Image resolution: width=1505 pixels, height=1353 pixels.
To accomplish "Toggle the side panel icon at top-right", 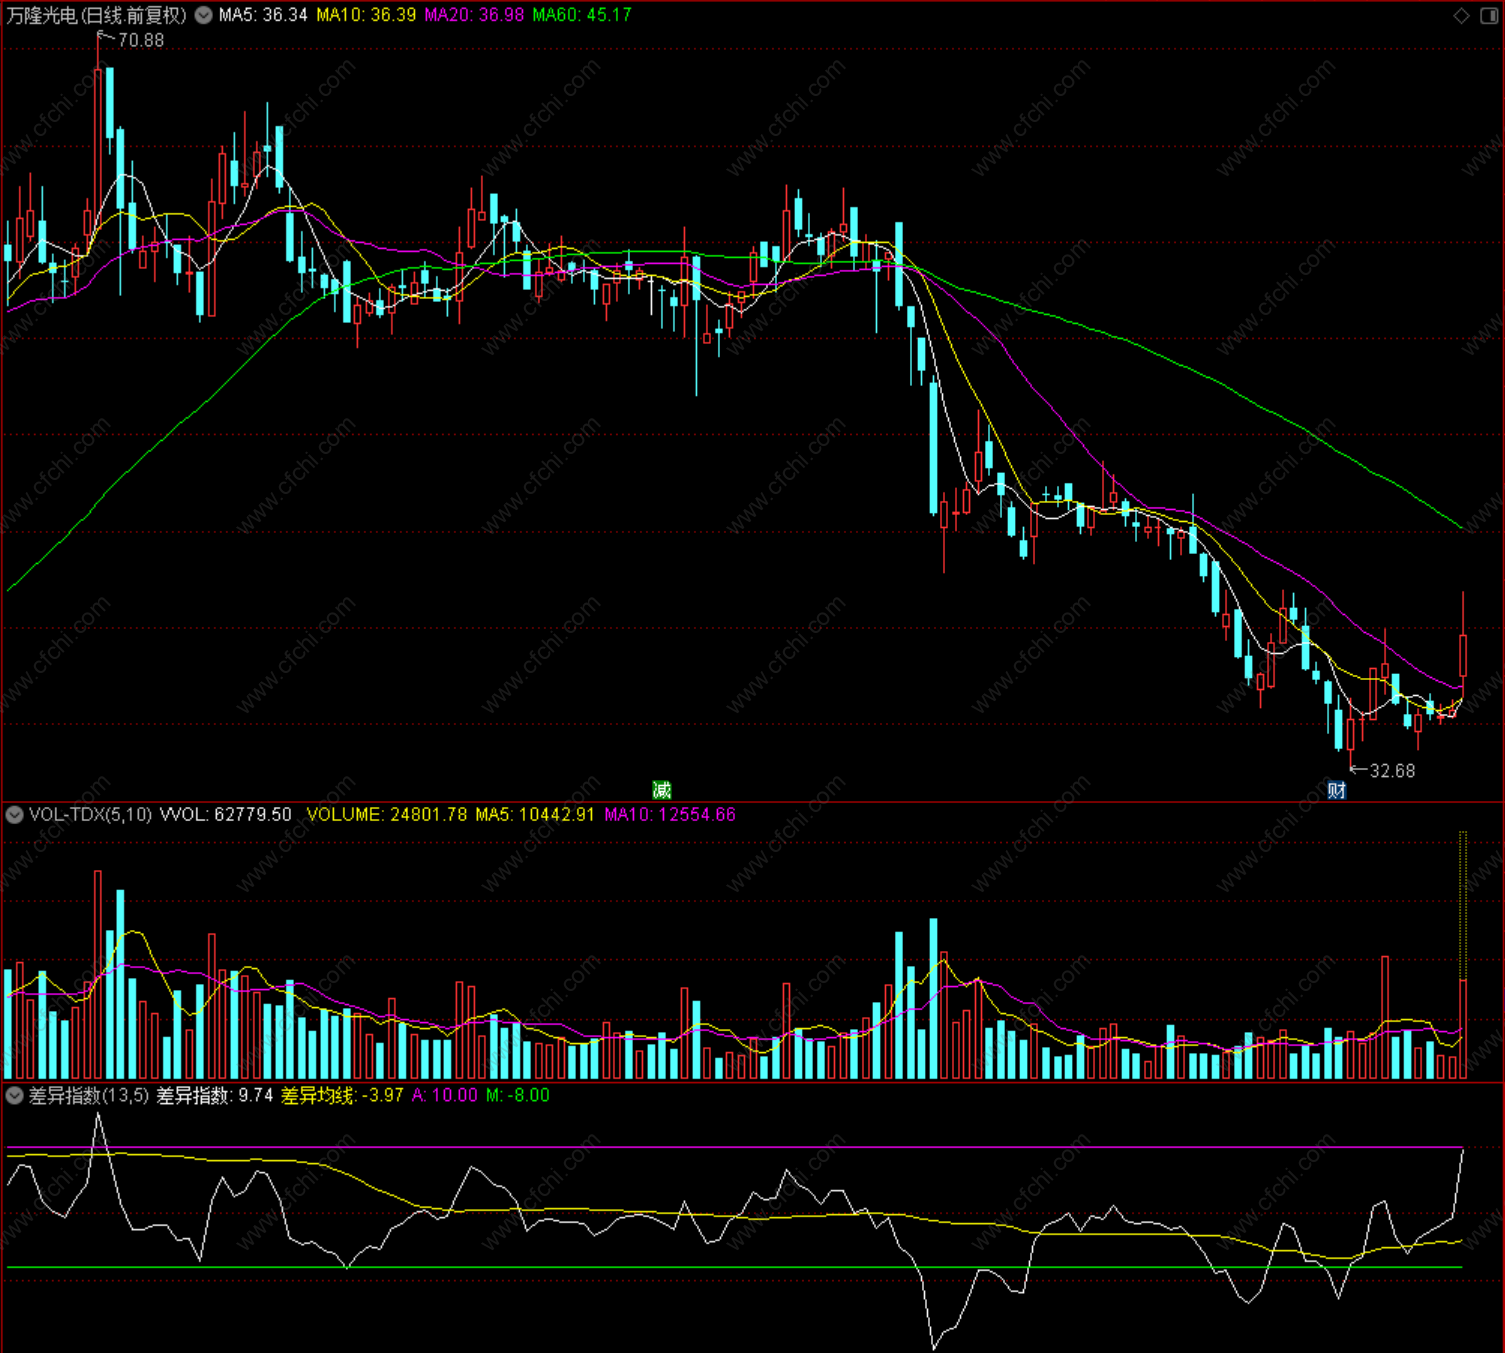I will click(x=1489, y=15).
